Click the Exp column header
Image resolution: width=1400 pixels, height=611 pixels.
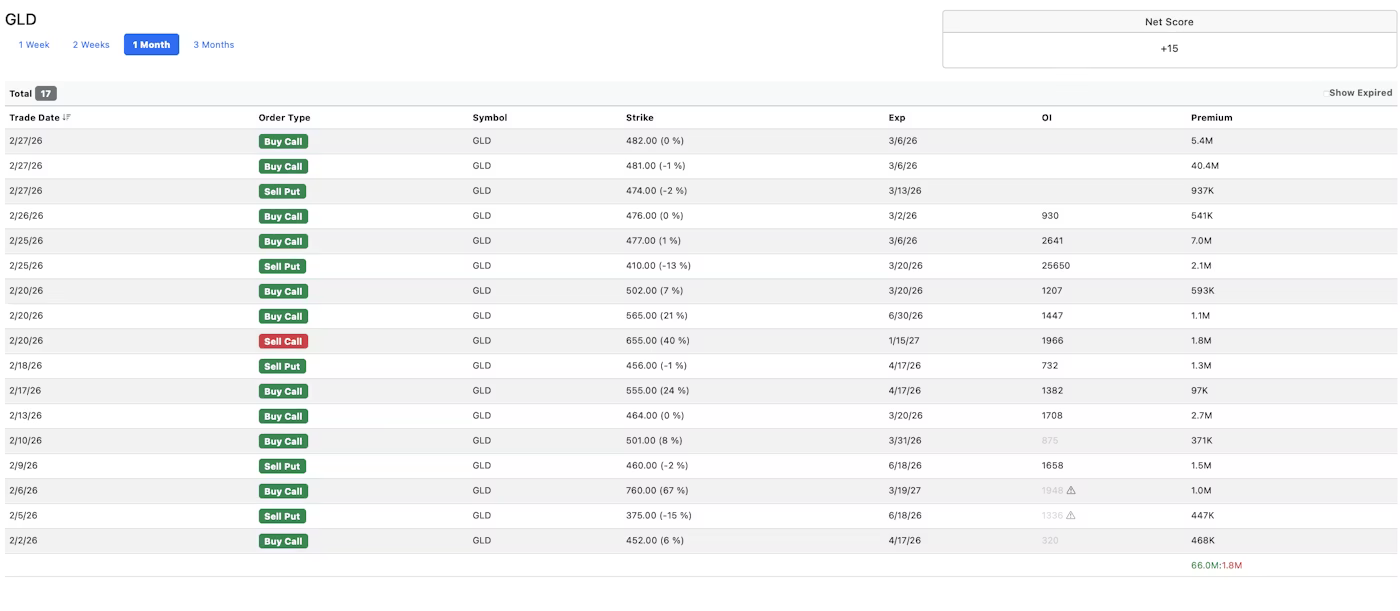[897, 117]
